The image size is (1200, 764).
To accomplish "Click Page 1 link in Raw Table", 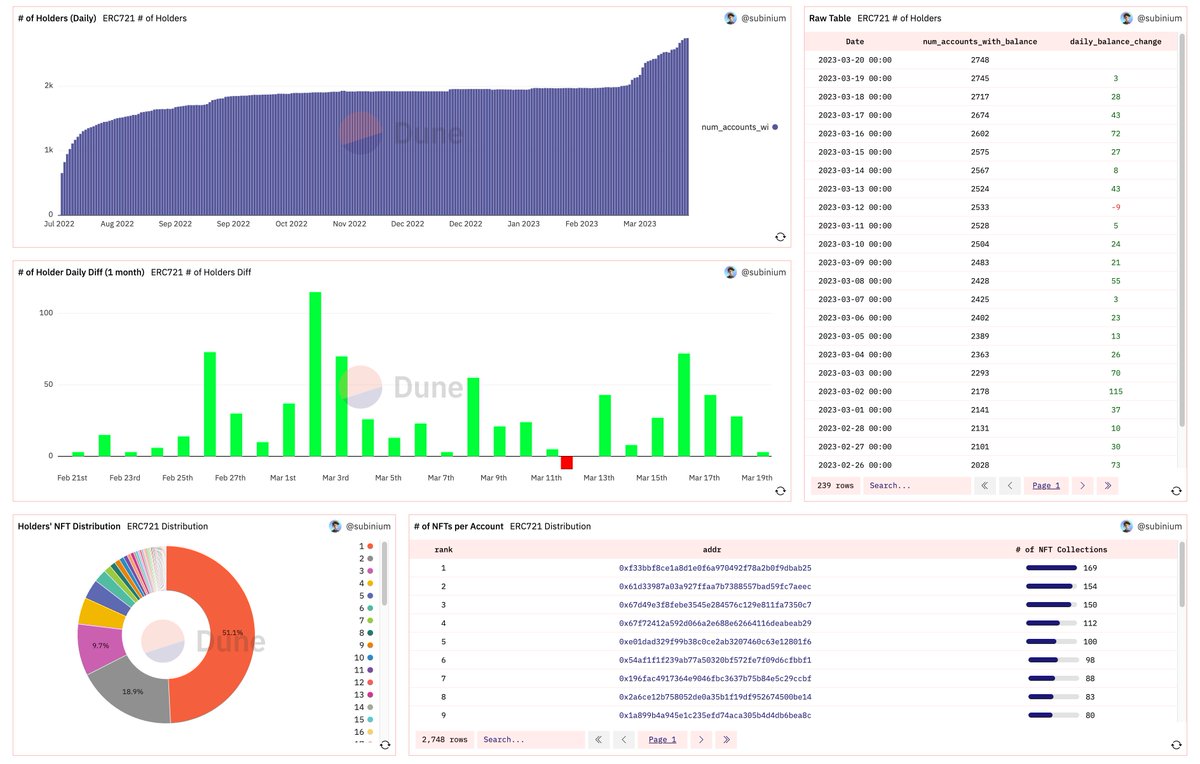I will (x=1046, y=485).
